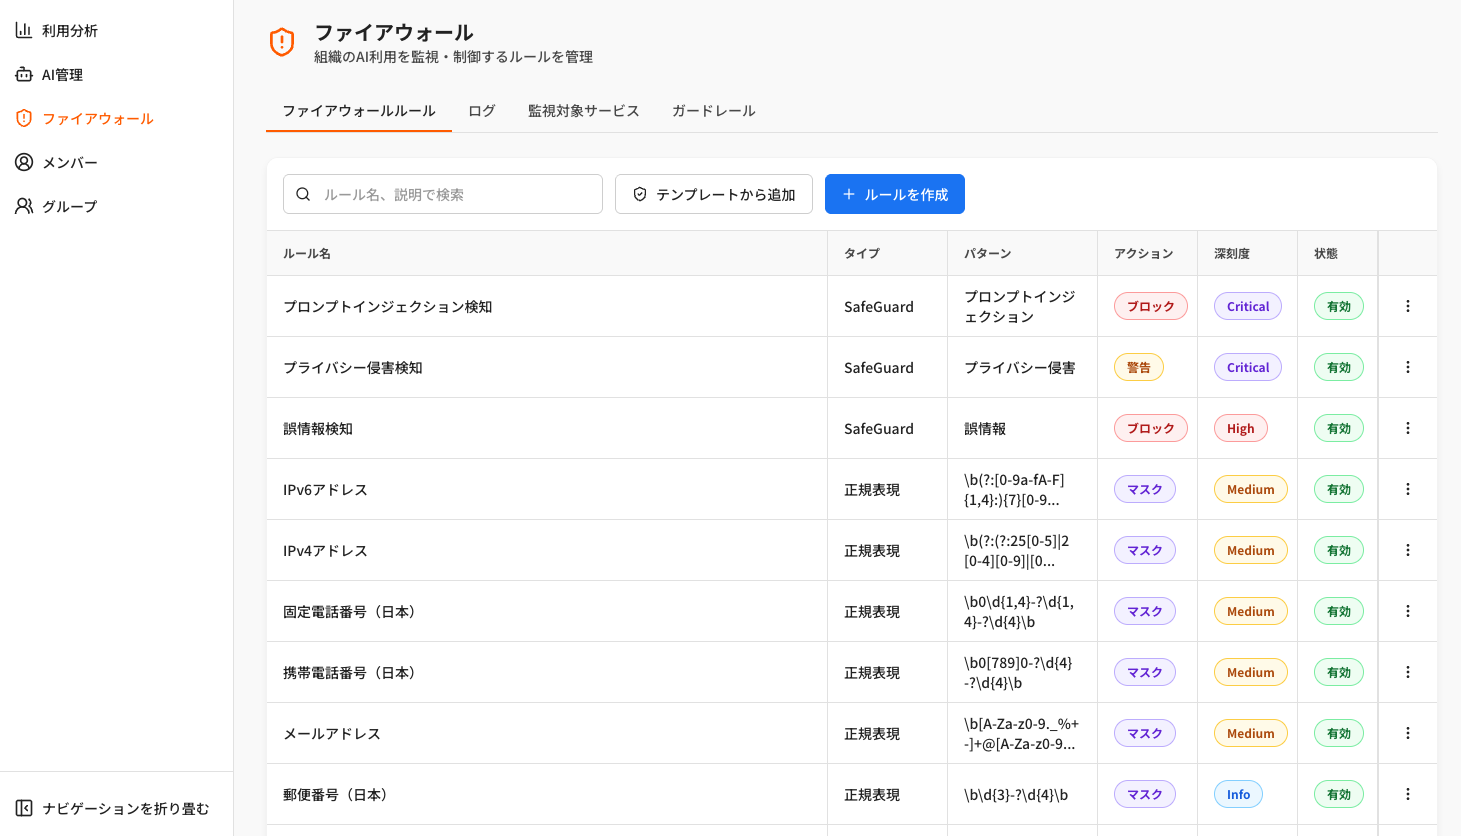Click the search magnifier icon
The width and height of the screenshot is (1461, 836).
point(303,195)
